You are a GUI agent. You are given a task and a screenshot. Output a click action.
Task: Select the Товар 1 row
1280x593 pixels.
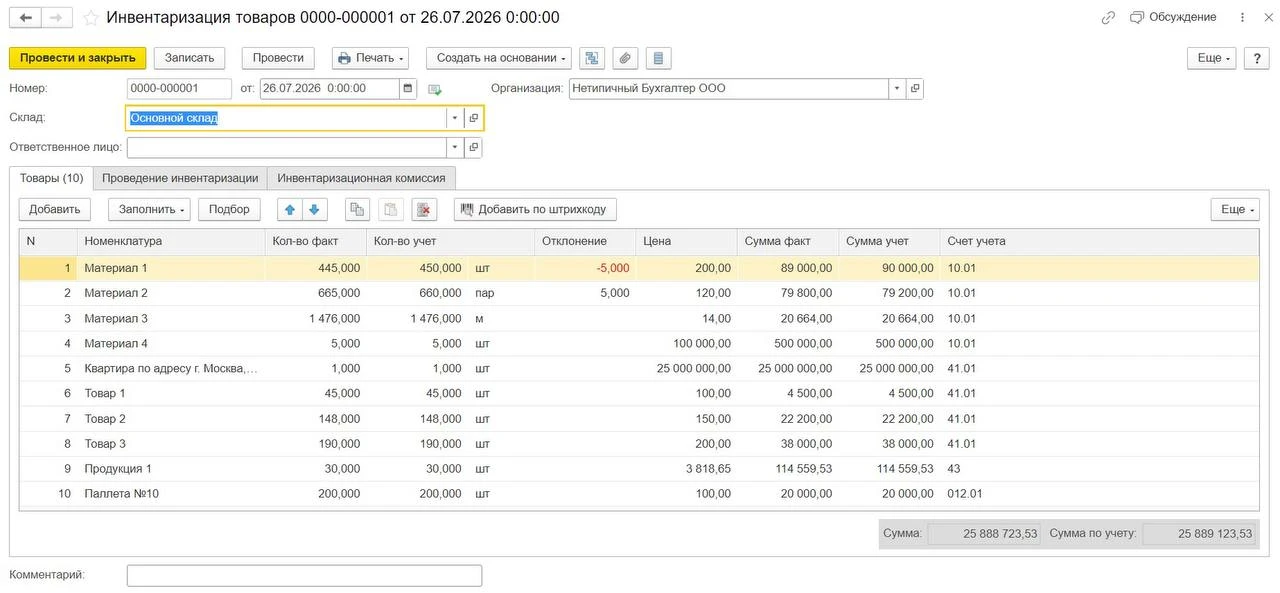pos(639,393)
